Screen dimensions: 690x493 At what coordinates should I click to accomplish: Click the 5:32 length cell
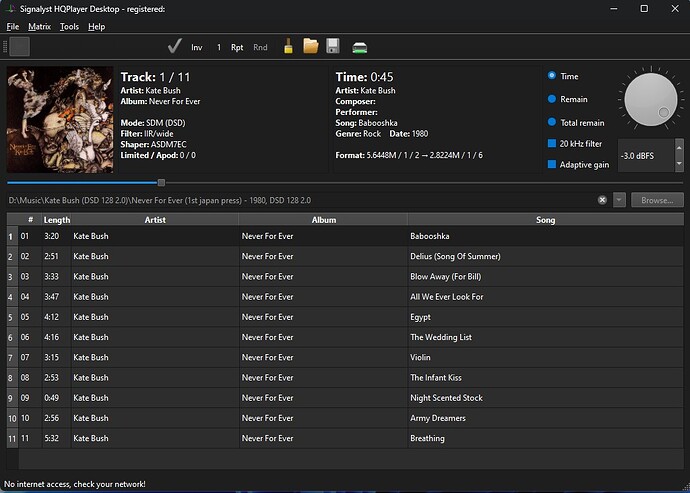click(56, 439)
